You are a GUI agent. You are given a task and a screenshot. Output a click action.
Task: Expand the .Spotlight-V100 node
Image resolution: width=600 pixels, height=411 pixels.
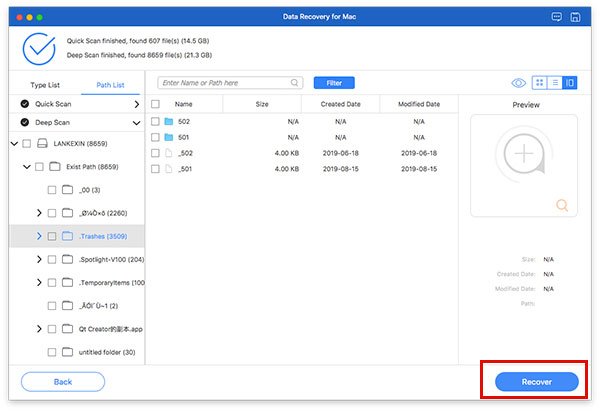(x=39, y=259)
